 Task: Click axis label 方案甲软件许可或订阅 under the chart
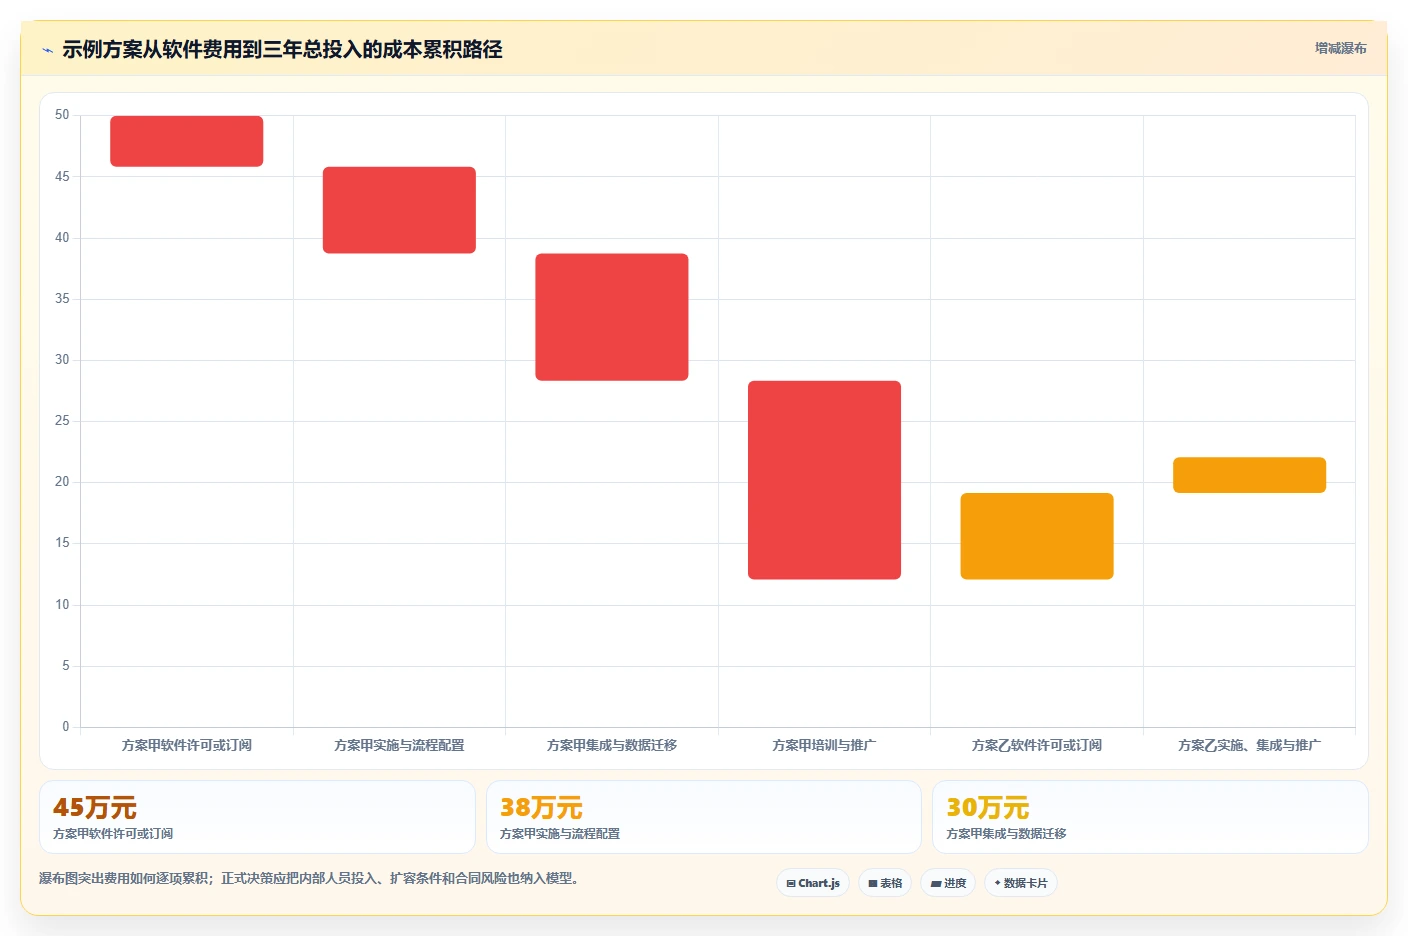187,745
